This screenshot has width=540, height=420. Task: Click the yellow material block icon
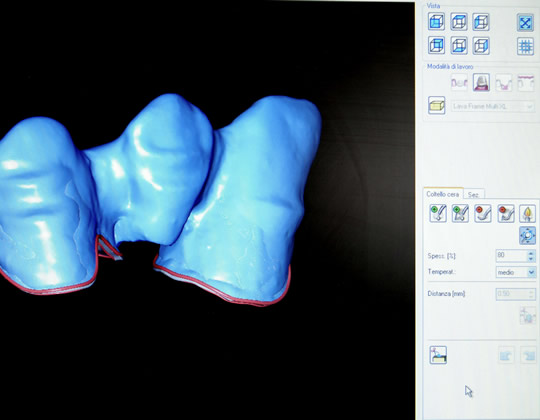click(437, 105)
